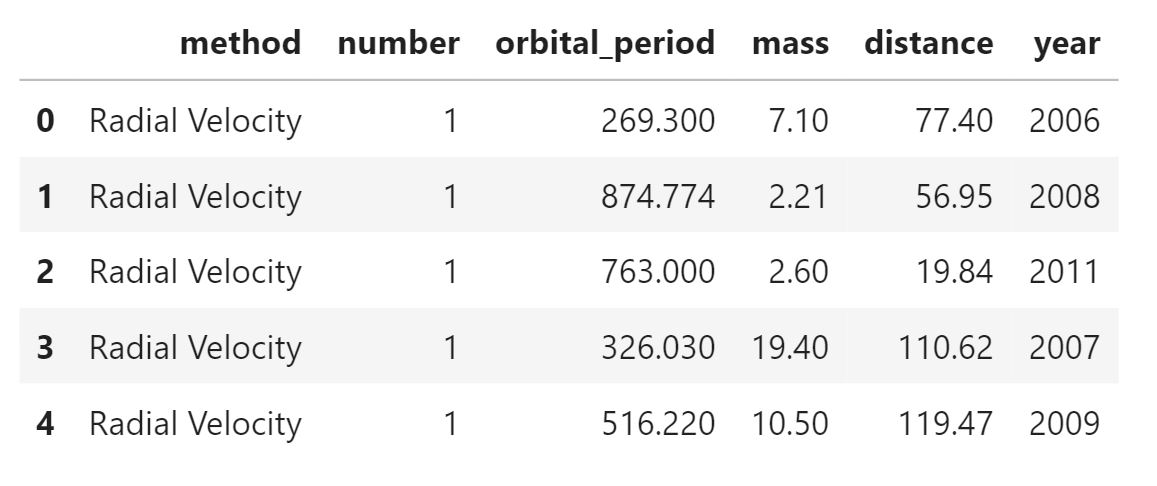Click the distance column header
The width and height of the screenshot is (1157, 486).
(x=928, y=43)
